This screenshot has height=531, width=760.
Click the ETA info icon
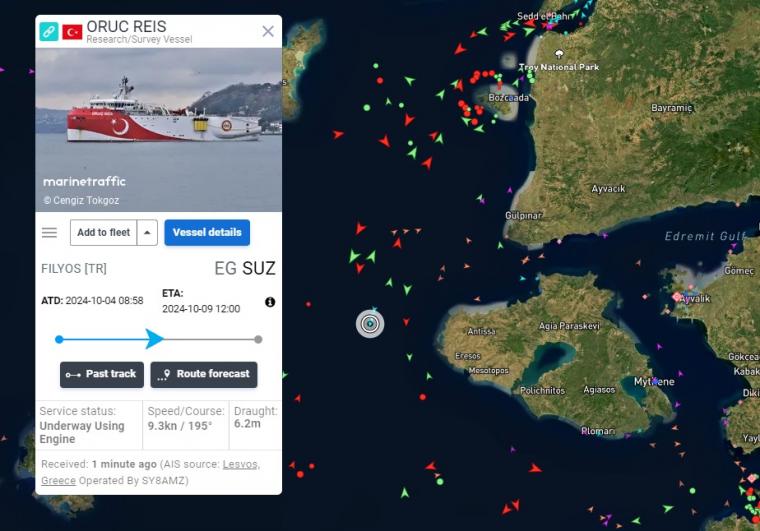click(270, 302)
